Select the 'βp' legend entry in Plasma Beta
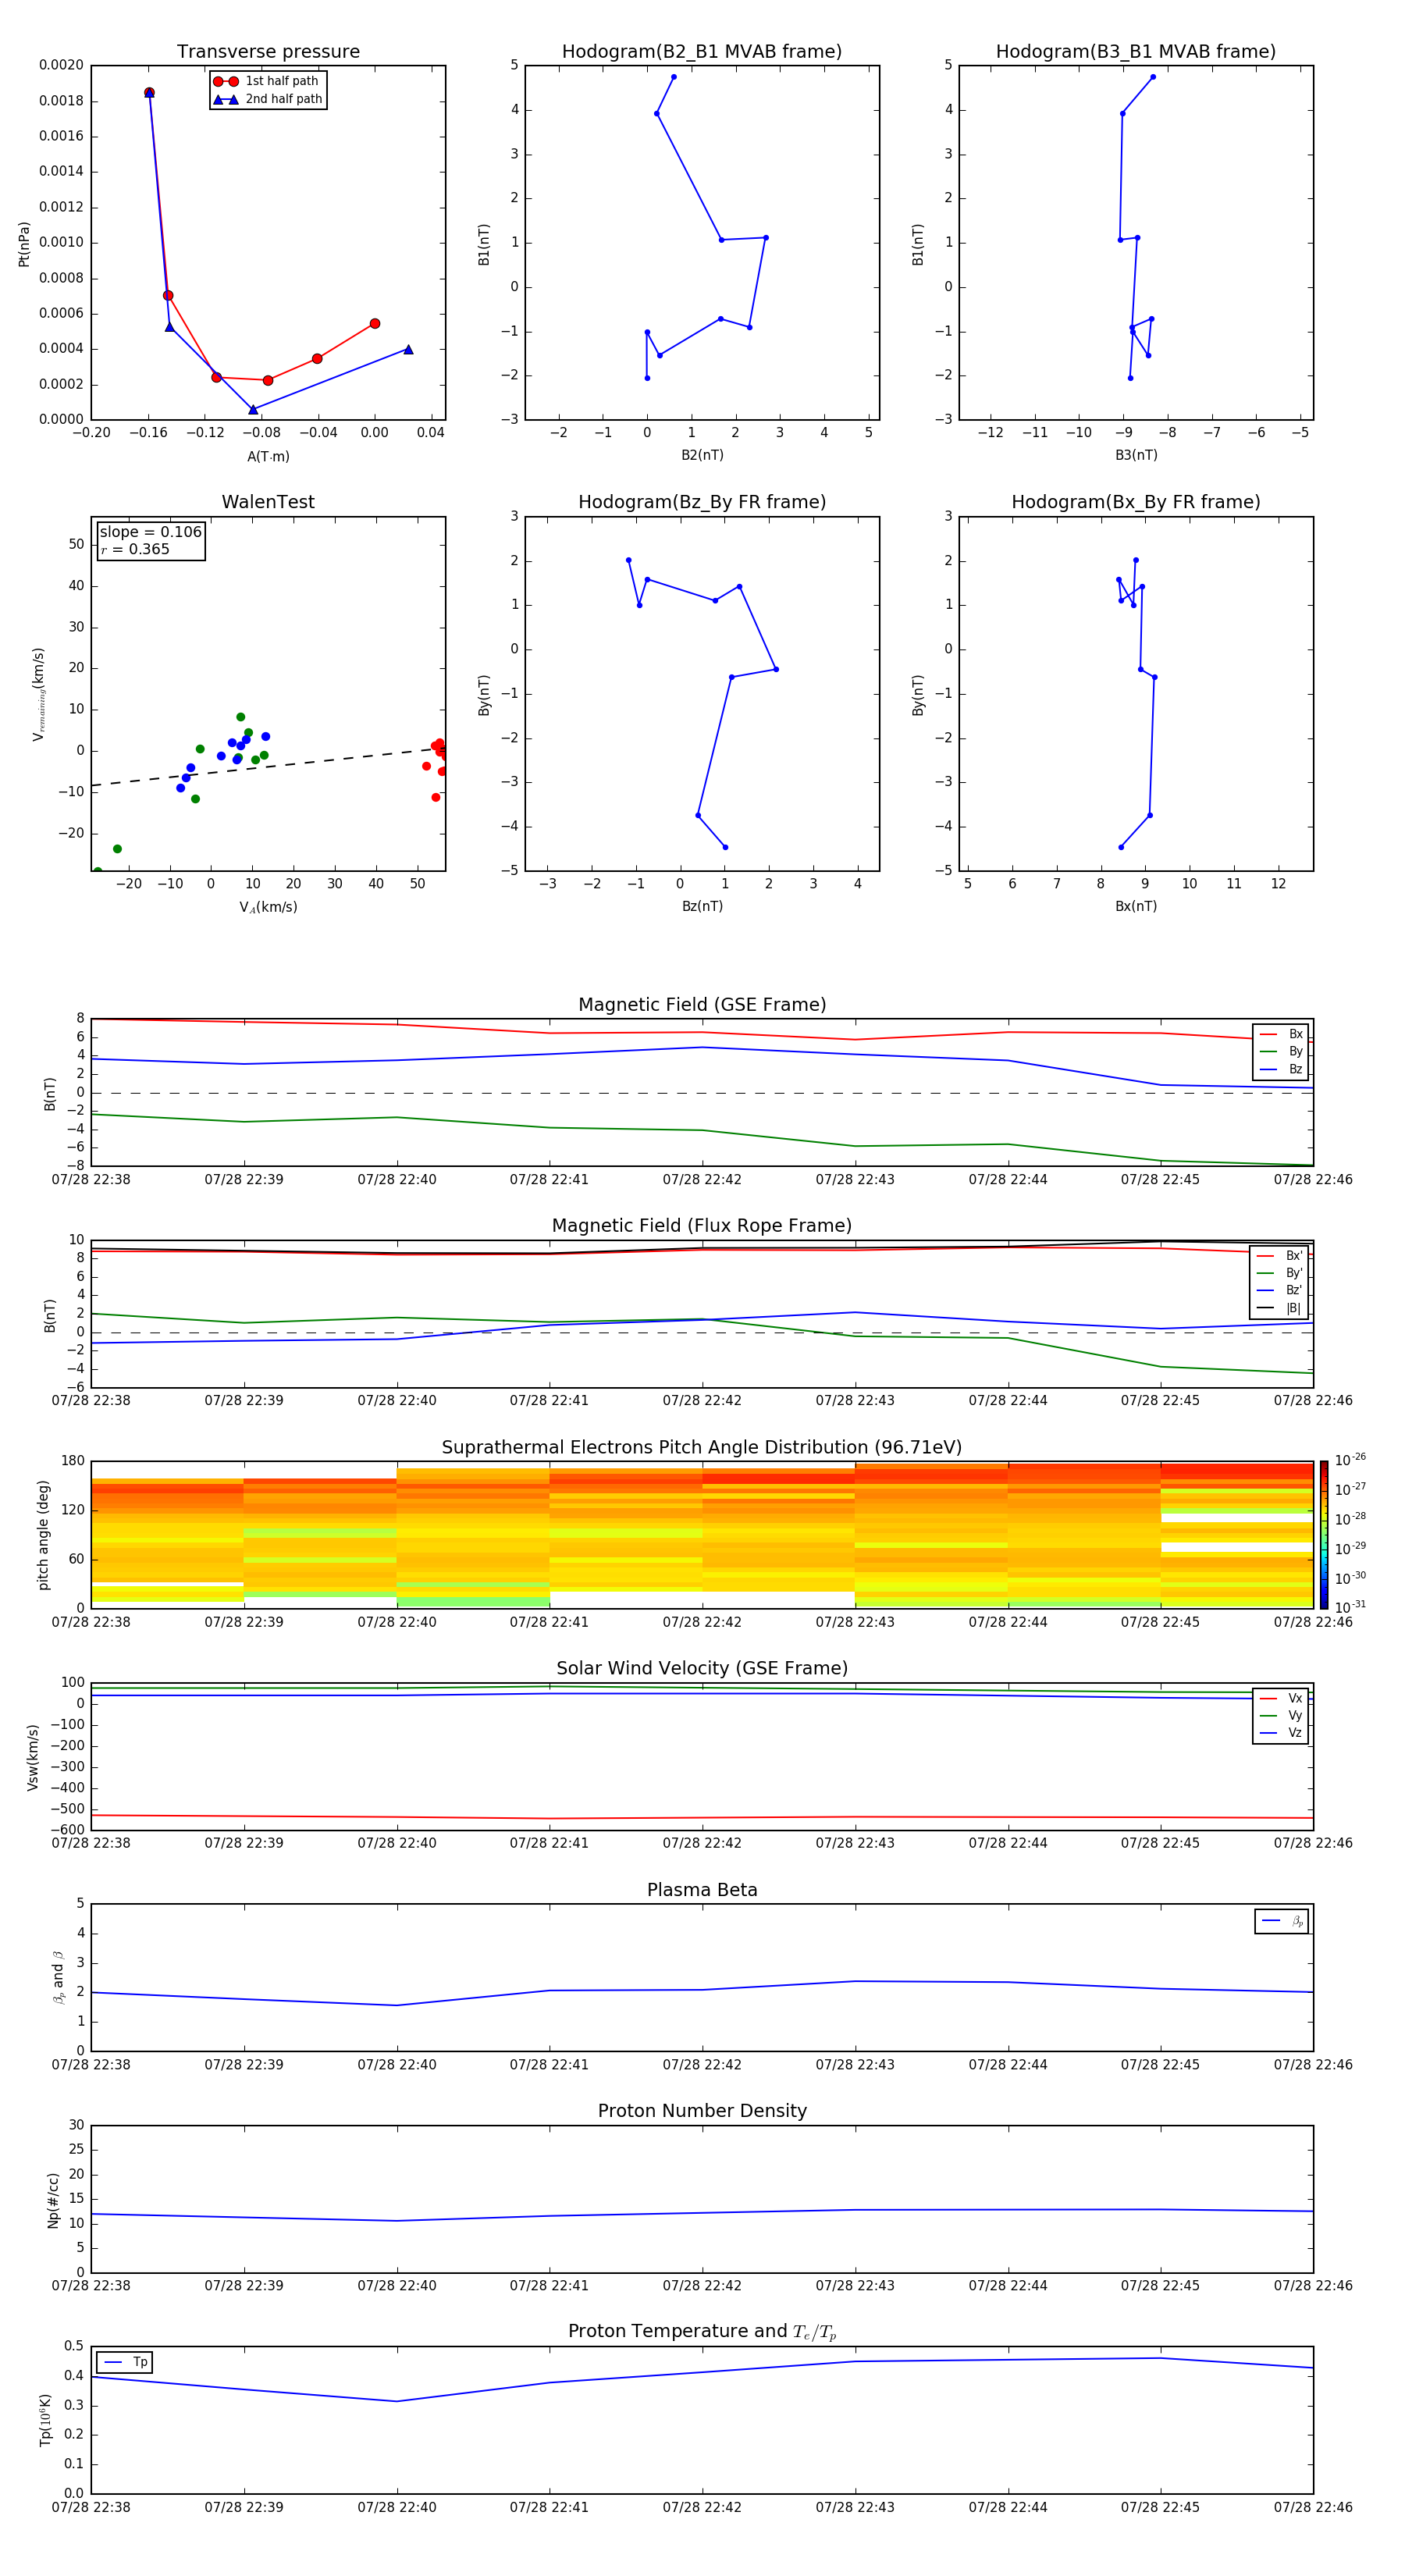The width and height of the screenshot is (1405, 2576). coord(1283,1921)
